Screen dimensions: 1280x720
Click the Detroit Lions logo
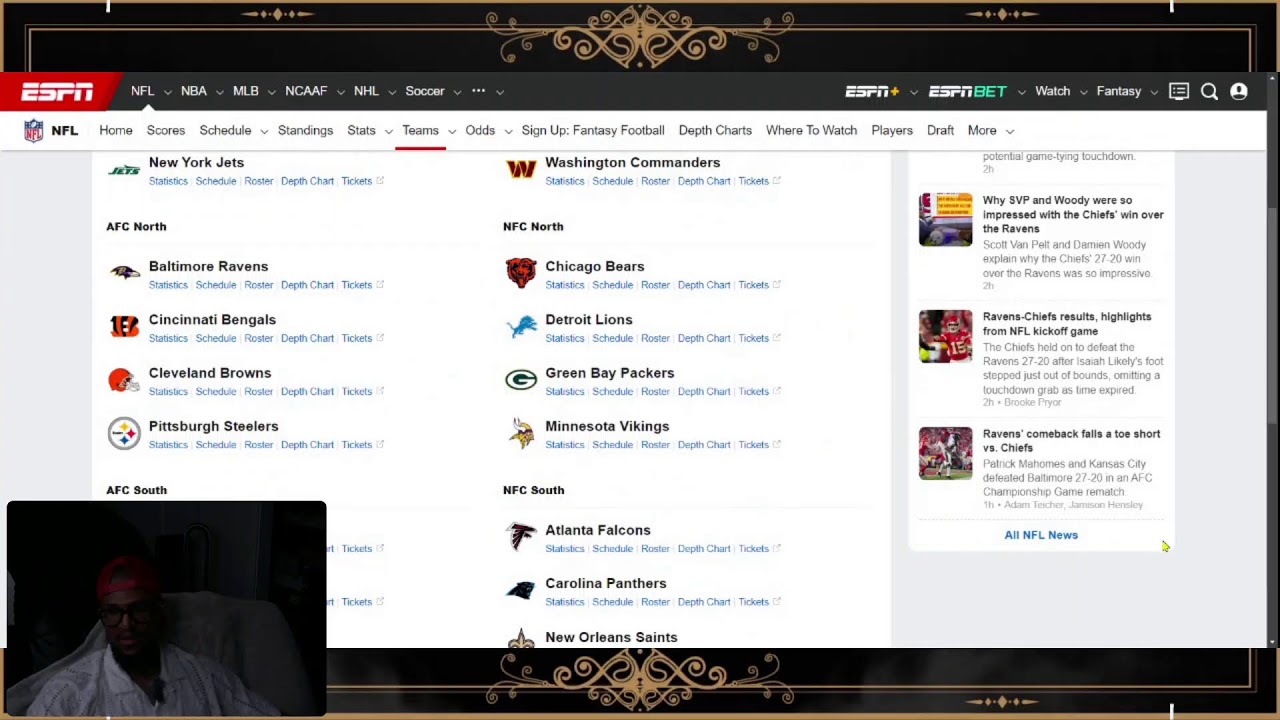[x=521, y=326]
